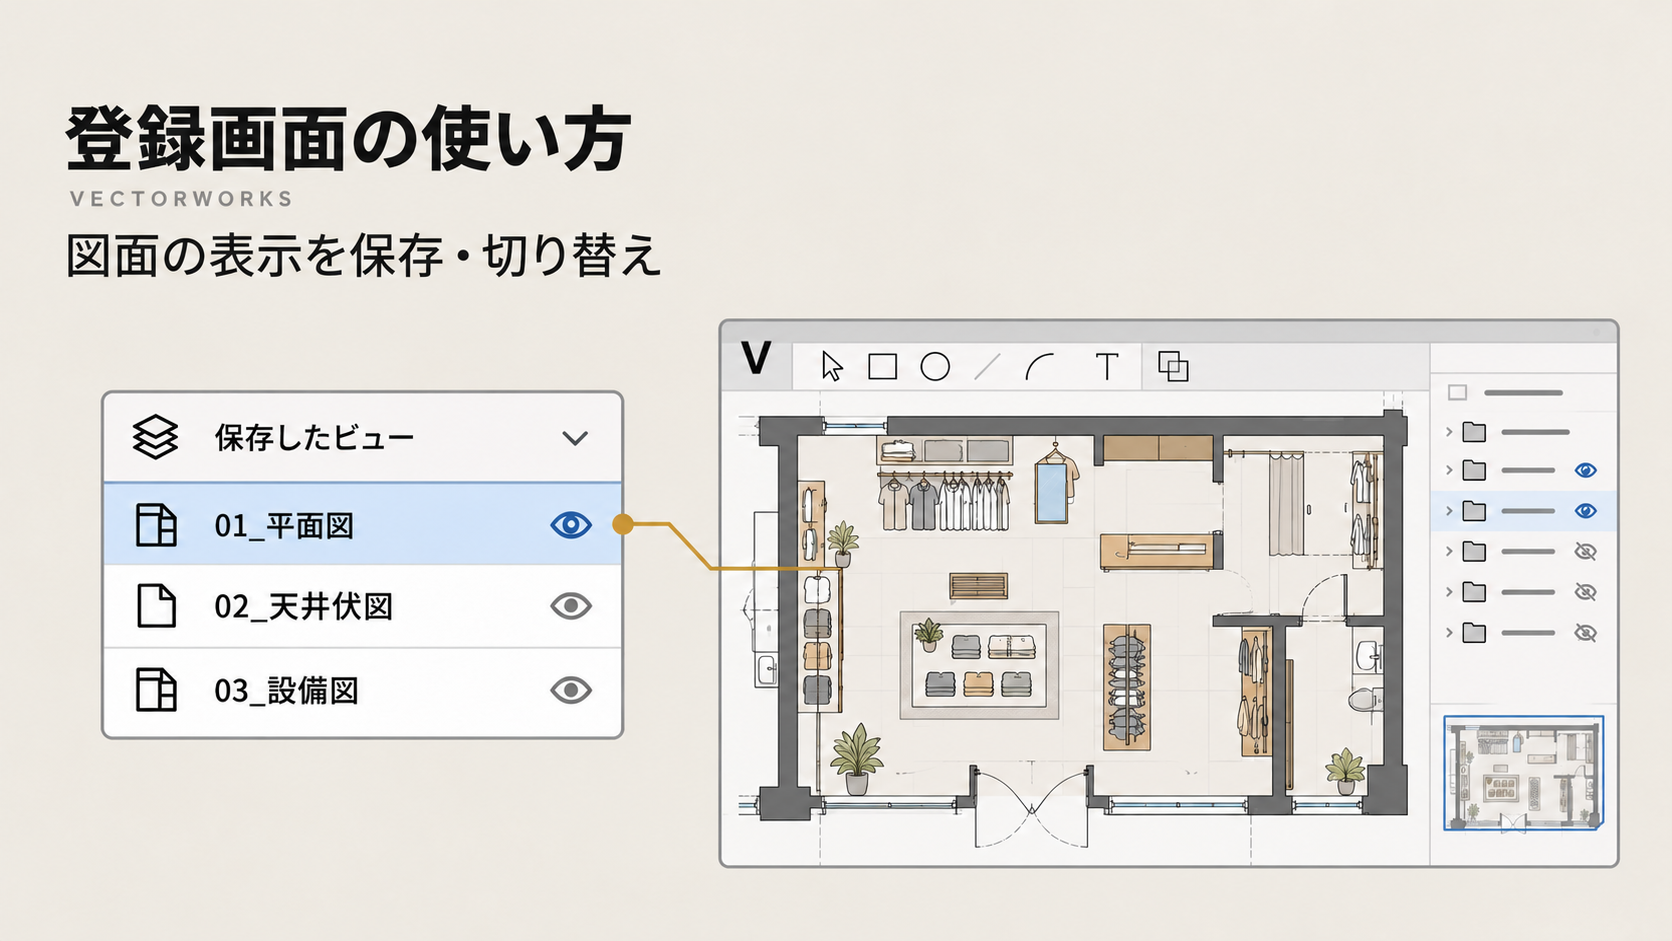Screen dimensions: 1672x941
Task: Expand the last folder row chevron
Action: point(1448,633)
